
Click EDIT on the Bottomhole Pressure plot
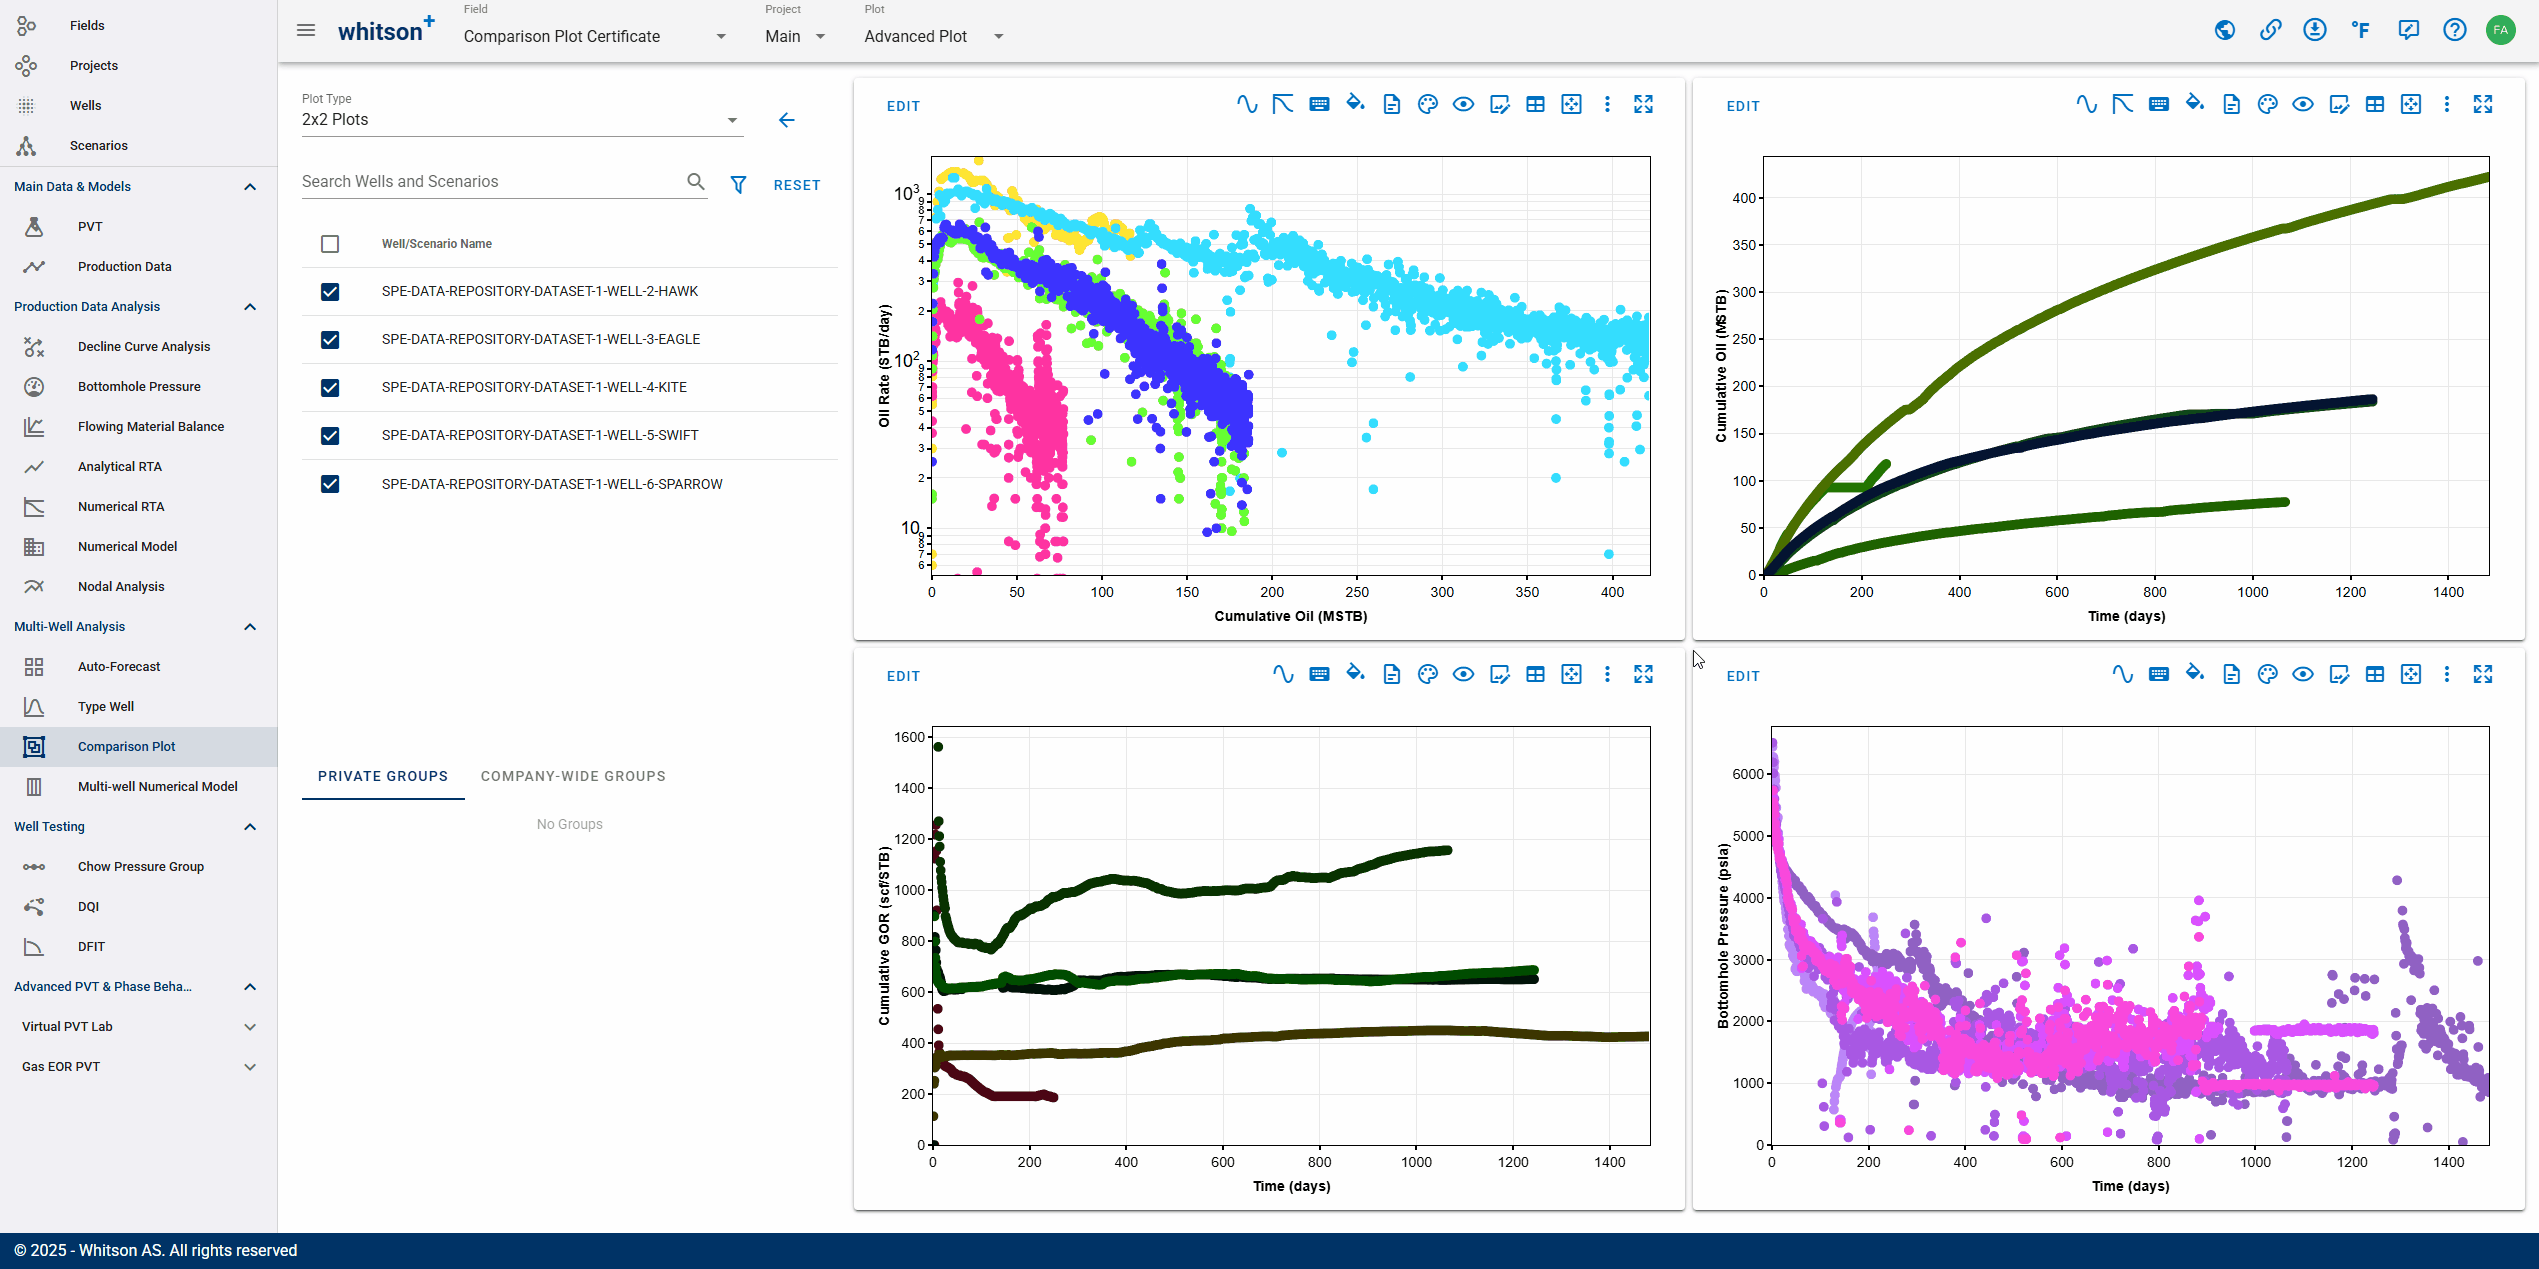(1743, 676)
